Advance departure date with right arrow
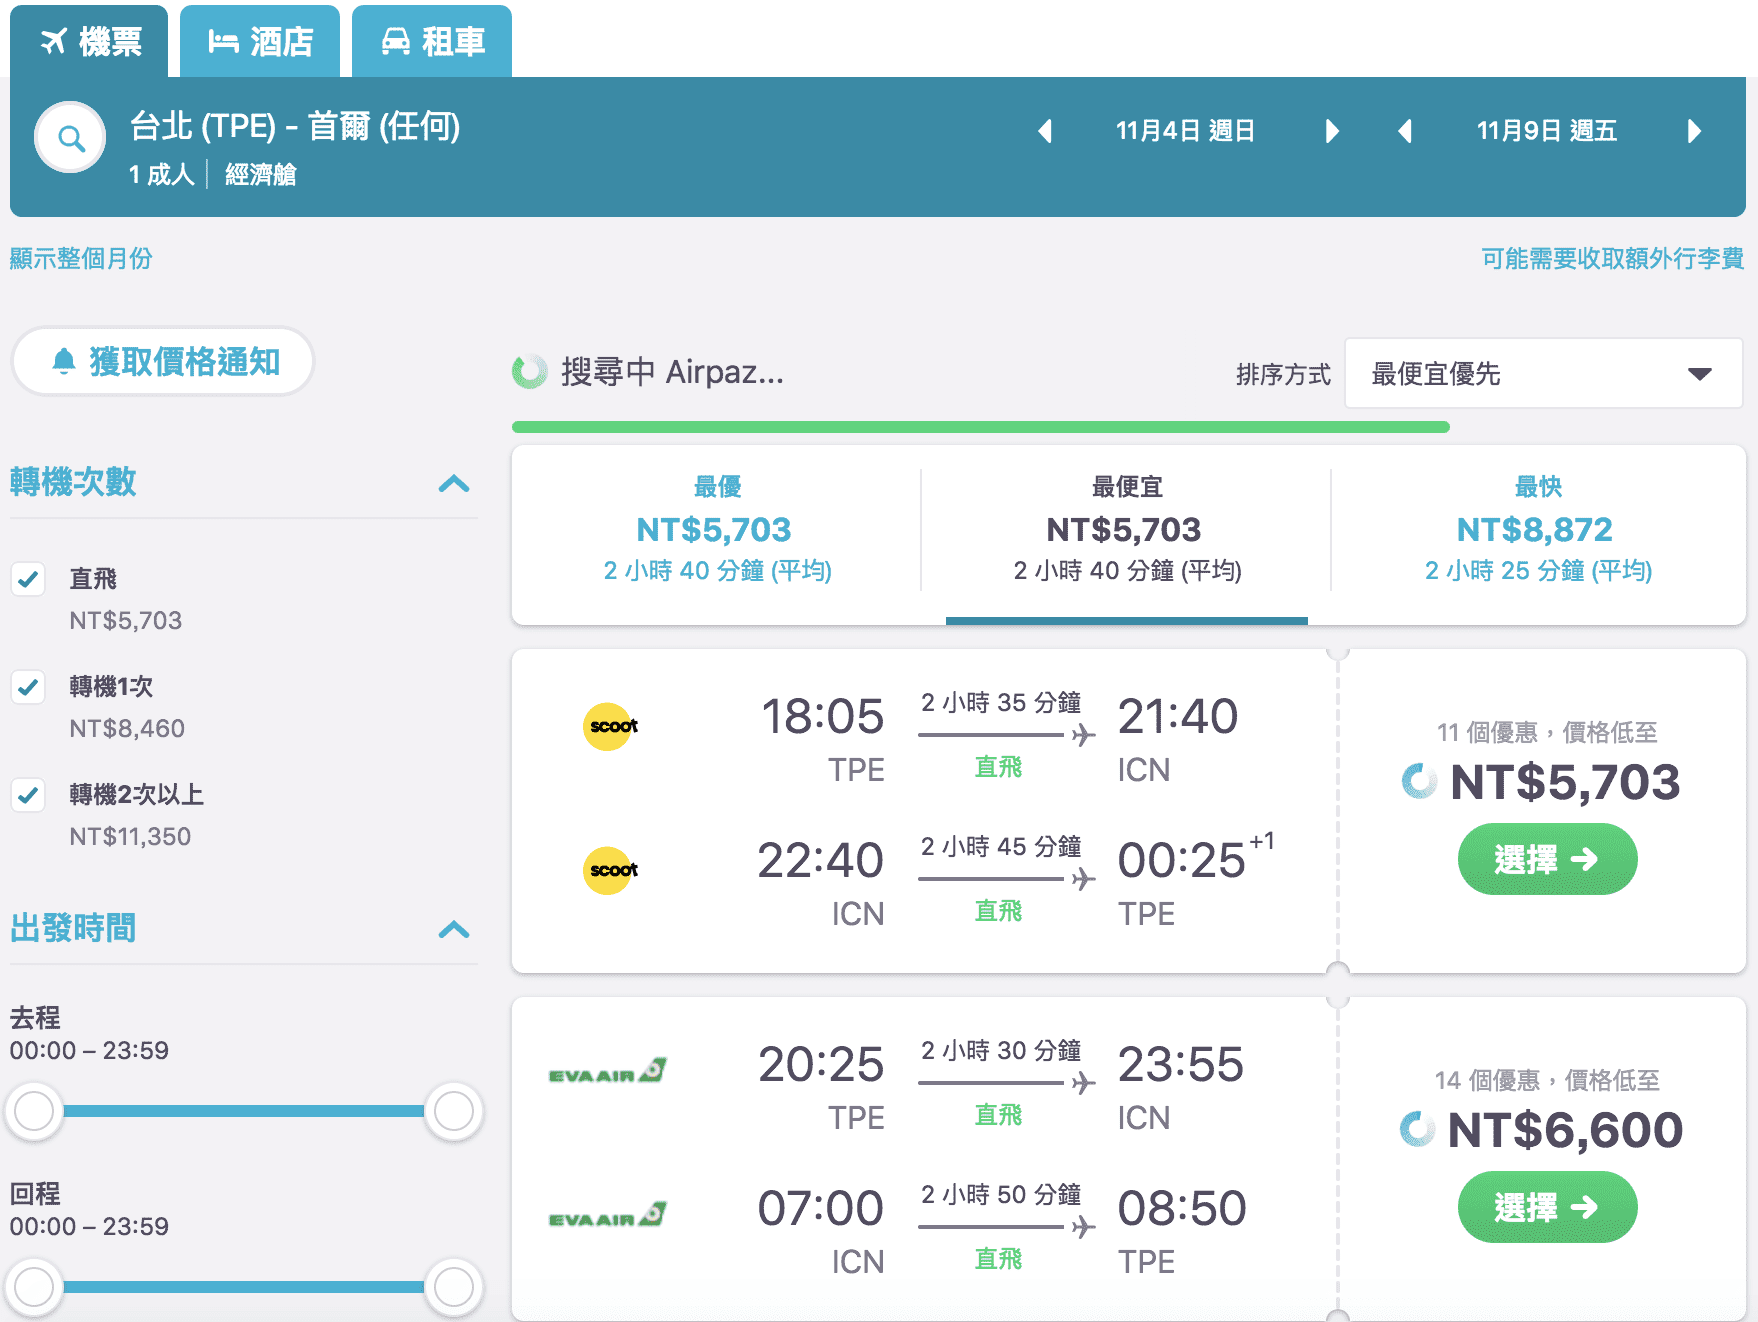This screenshot has height=1322, width=1758. click(x=1333, y=130)
